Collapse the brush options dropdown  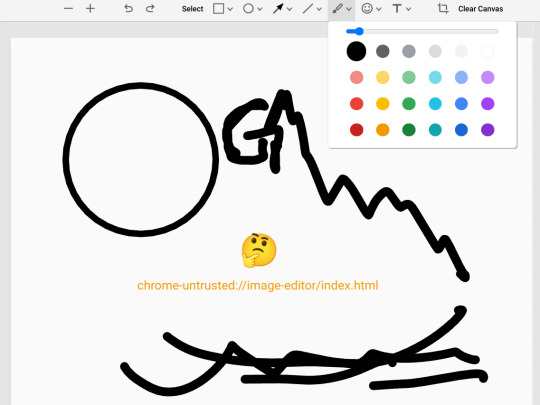coord(349,9)
